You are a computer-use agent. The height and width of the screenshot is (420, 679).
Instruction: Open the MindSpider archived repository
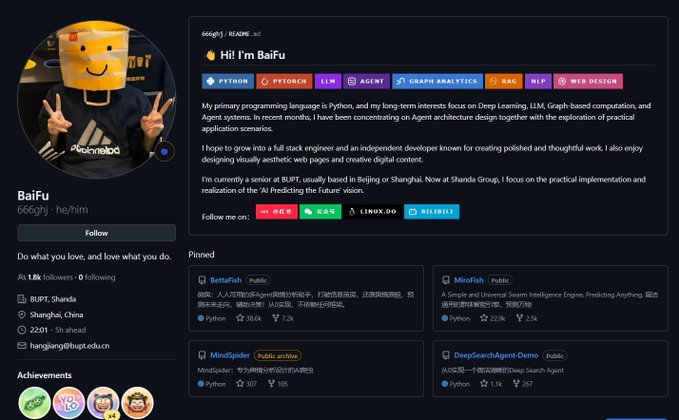point(230,355)
